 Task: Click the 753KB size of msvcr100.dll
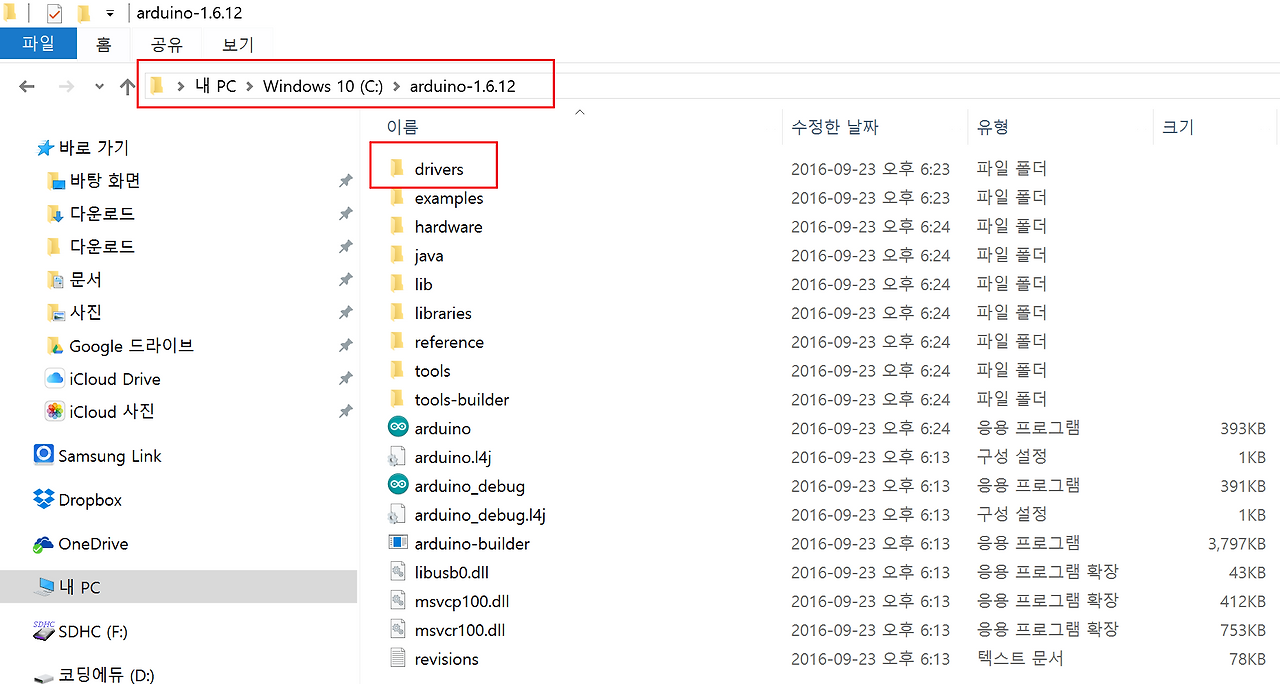[1243, 630]
